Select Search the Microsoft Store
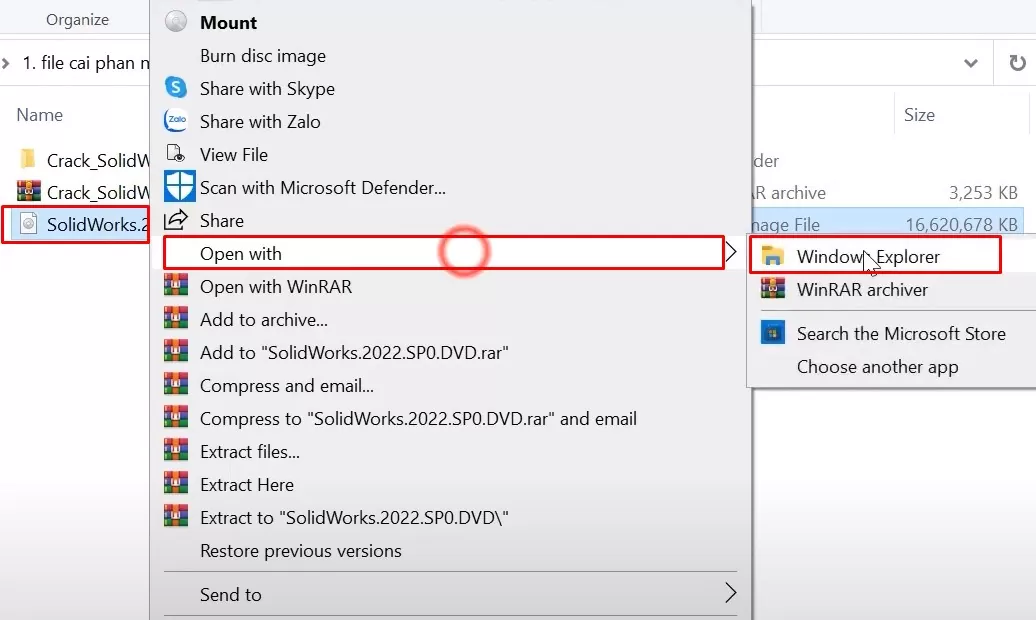The width and height of the screenshot is (1036, 620). (898, 333)
